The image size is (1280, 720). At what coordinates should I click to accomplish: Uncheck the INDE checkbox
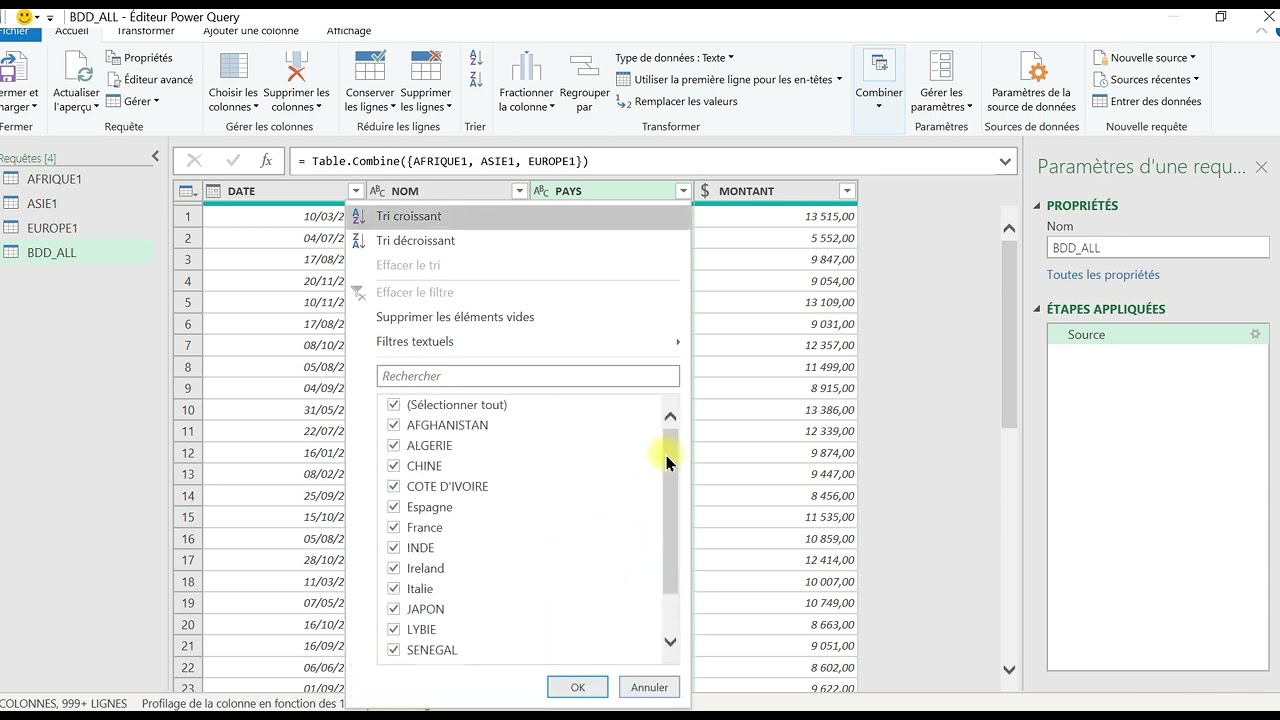pos(394,548)
